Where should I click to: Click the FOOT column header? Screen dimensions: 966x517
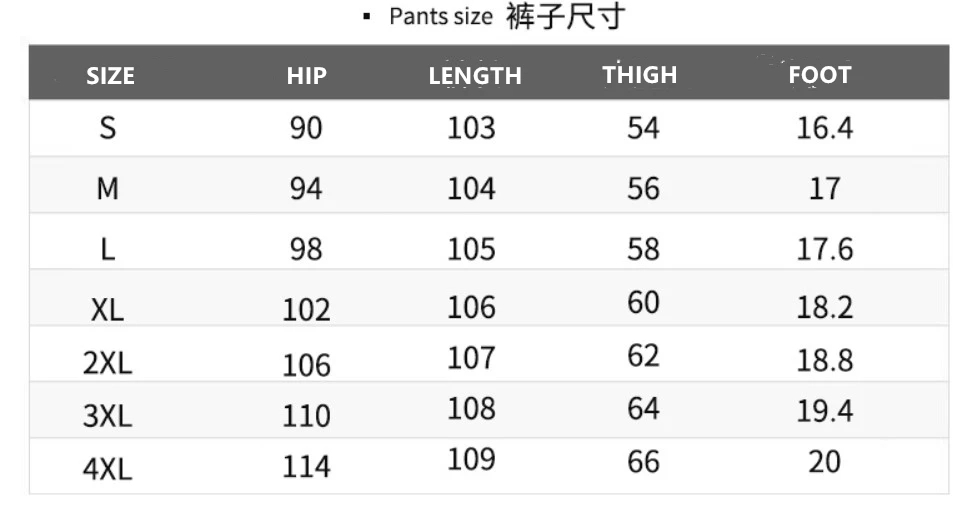coord(820,75)
